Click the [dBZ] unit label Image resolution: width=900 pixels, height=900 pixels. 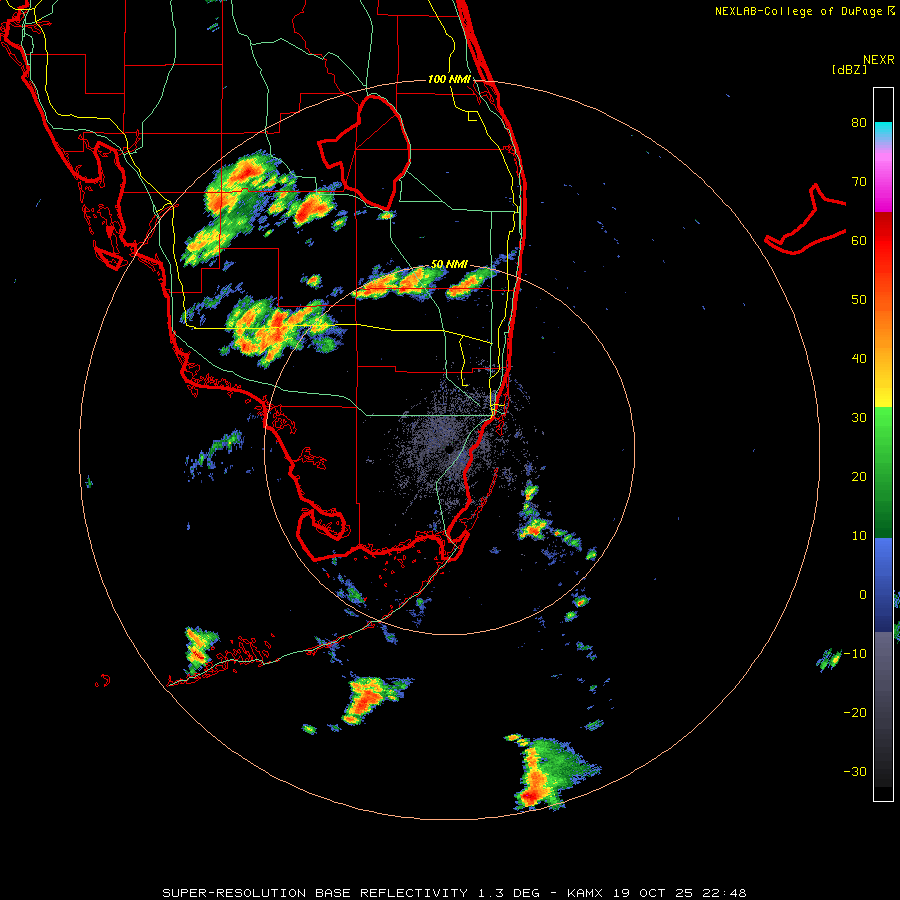point(849,69)
